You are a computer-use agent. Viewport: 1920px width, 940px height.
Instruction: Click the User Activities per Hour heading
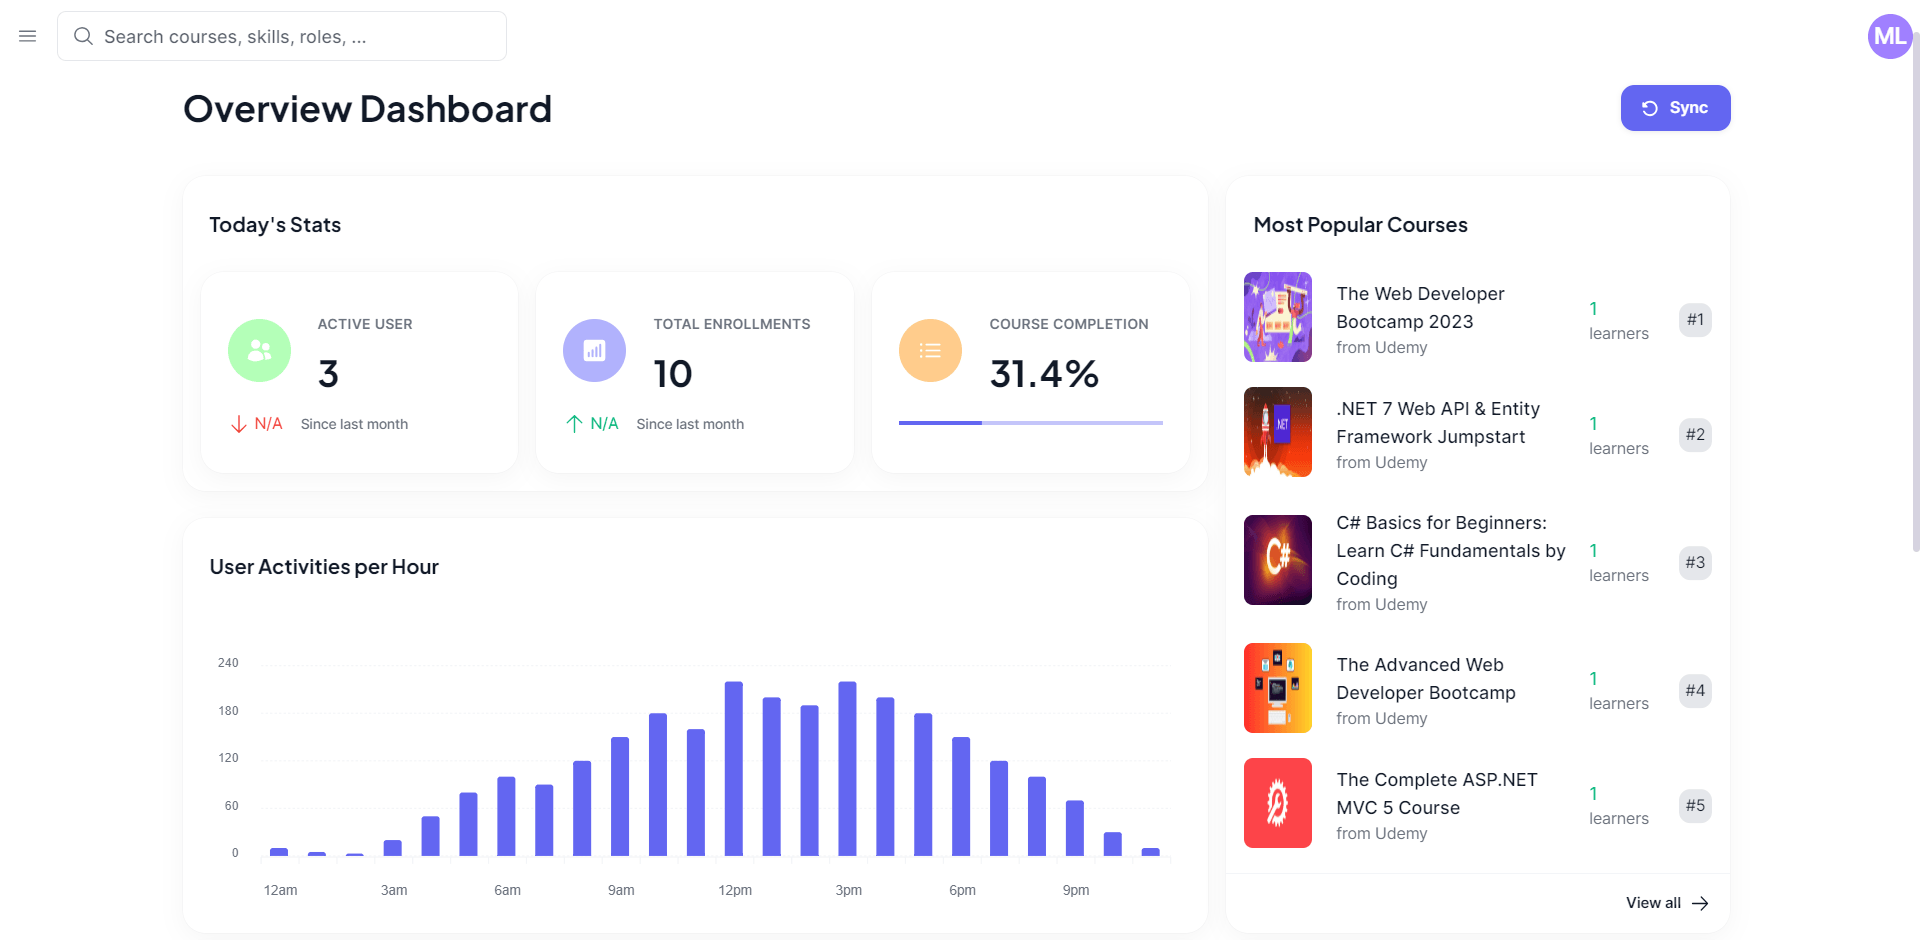pyautogui.click(x=324, y=567)
